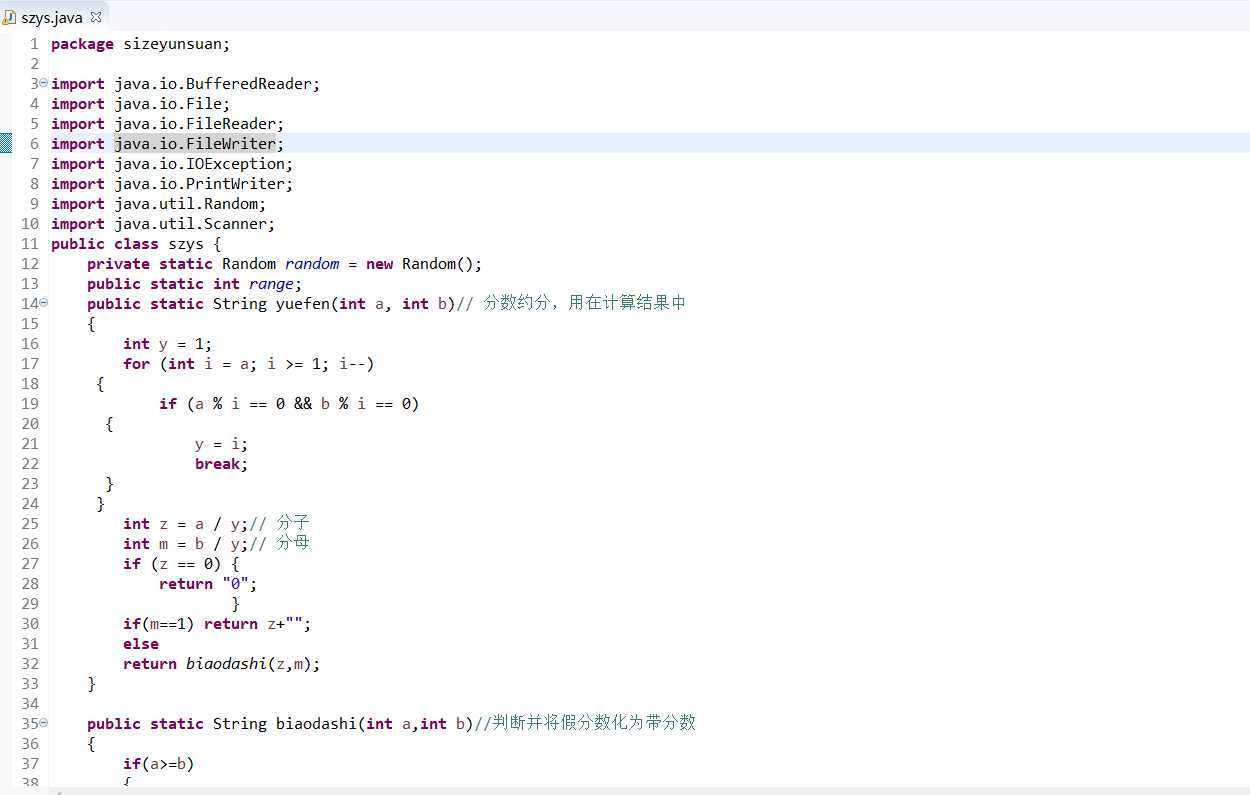1250x795 pixels.
Task: Click line number 1 in the gutter
Action: point(34,44)
